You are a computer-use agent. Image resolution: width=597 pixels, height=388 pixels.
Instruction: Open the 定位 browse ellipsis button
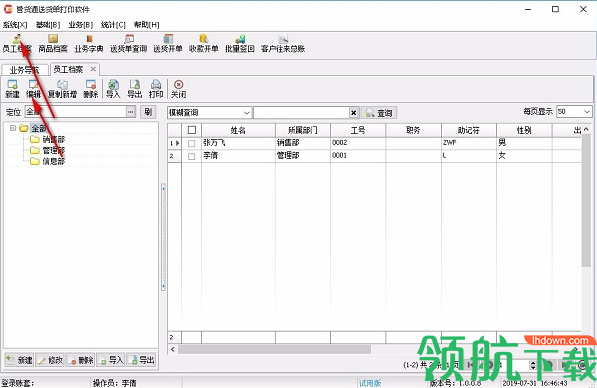[131, 112]
